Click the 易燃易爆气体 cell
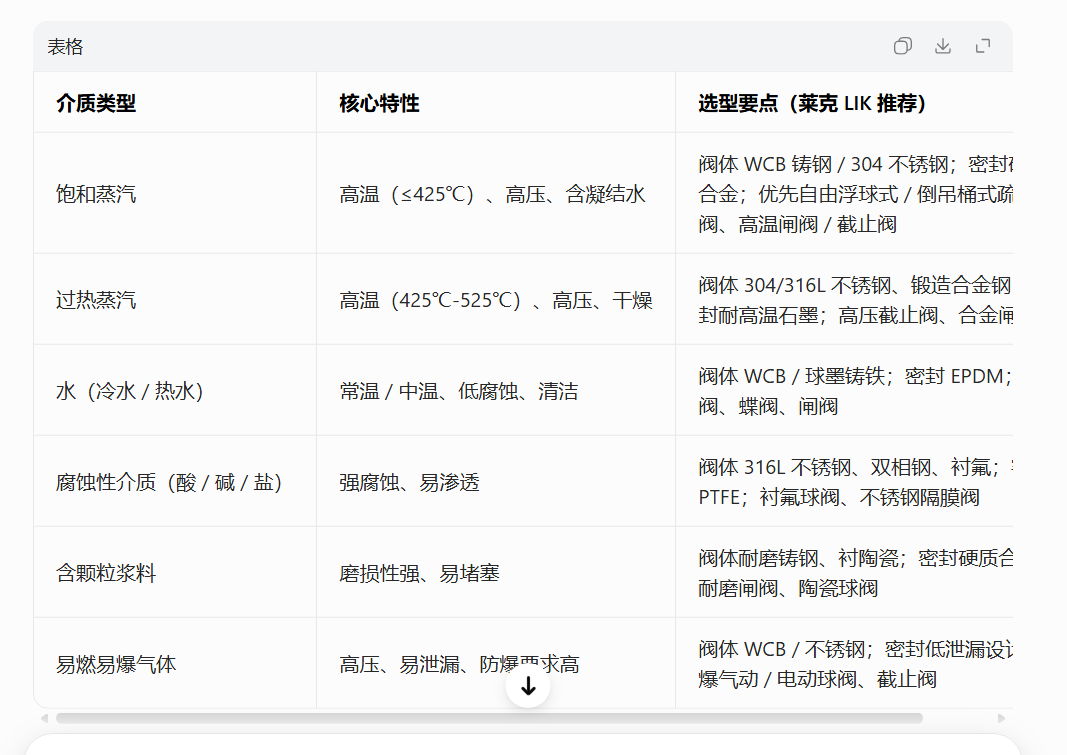Image resolution: width=1067 pixels, height=755 pixels. pos(175,664)
